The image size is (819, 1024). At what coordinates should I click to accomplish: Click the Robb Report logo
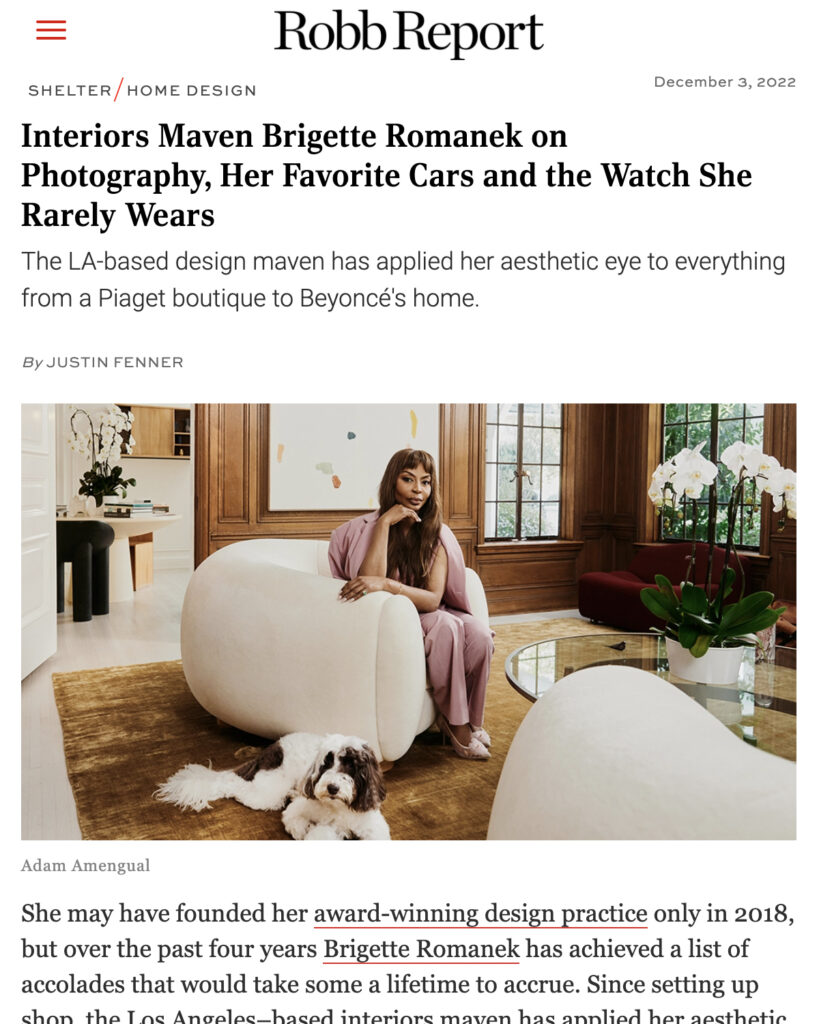(x=409, y=33)
